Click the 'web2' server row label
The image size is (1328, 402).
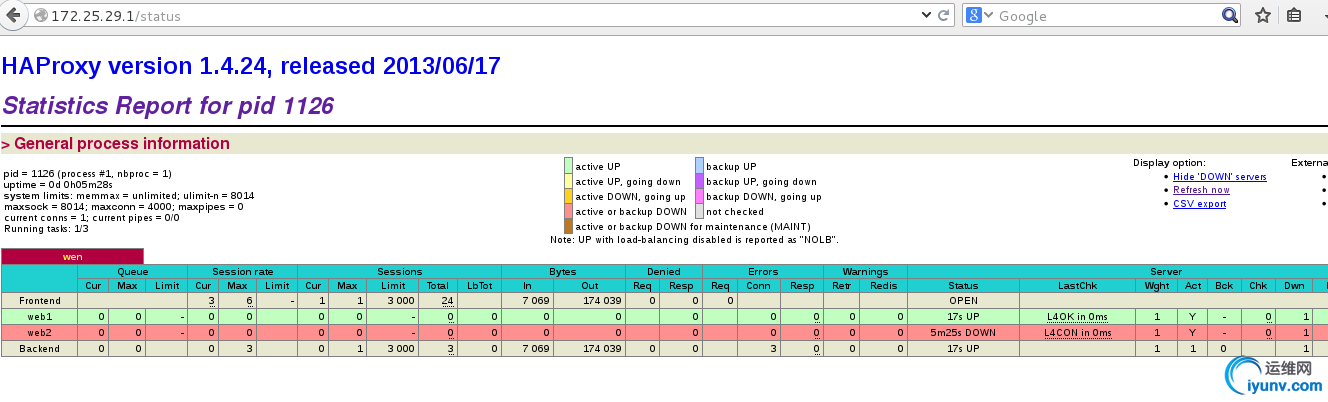39,332
